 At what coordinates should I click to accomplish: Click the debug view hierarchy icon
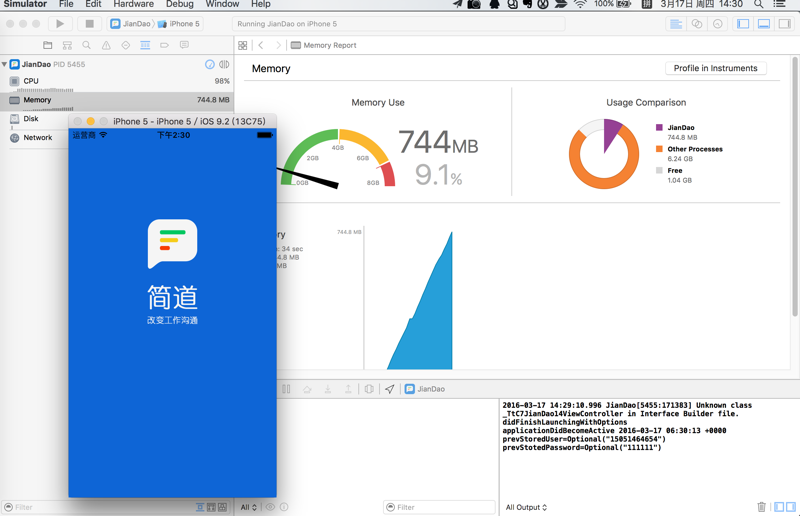coord(369,389)
